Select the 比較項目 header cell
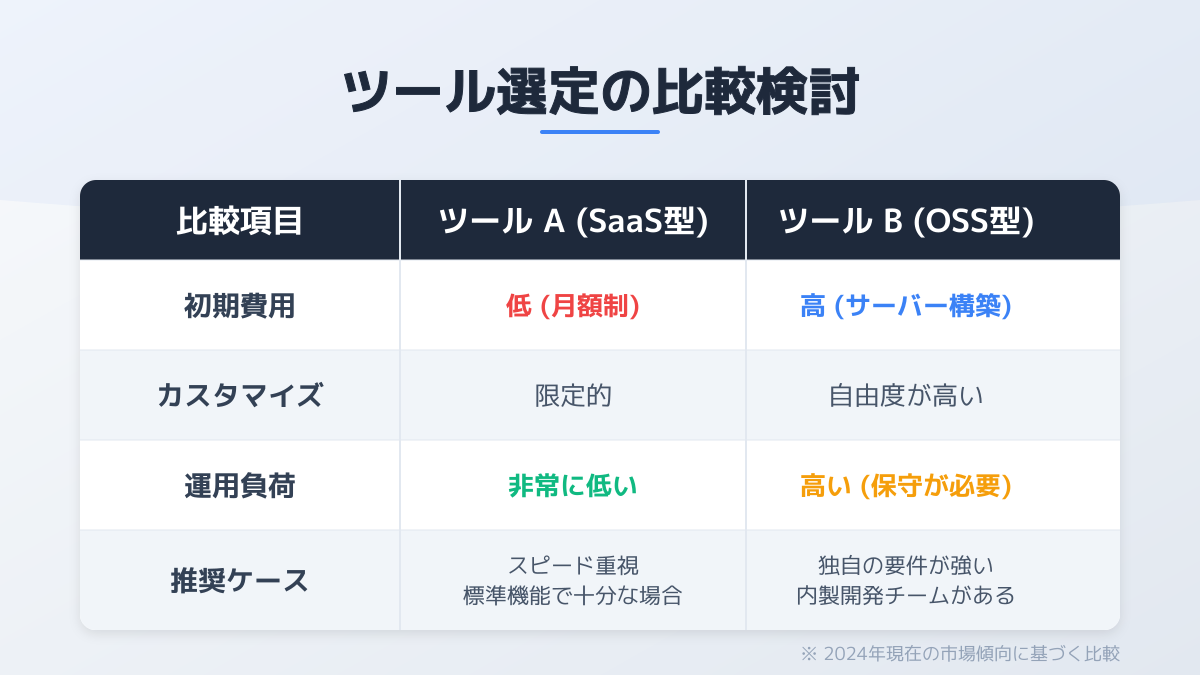 click(240, 221)
